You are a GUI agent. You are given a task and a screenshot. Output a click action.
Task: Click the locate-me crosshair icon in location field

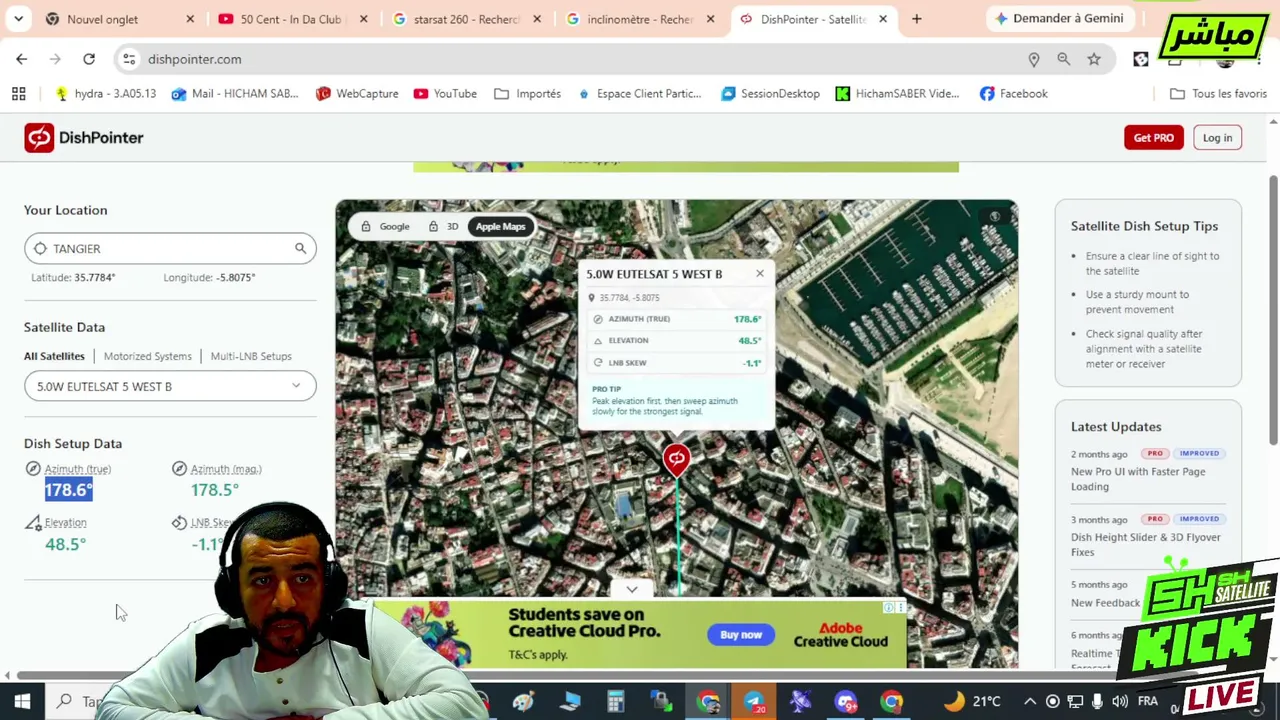pos(40,248)
